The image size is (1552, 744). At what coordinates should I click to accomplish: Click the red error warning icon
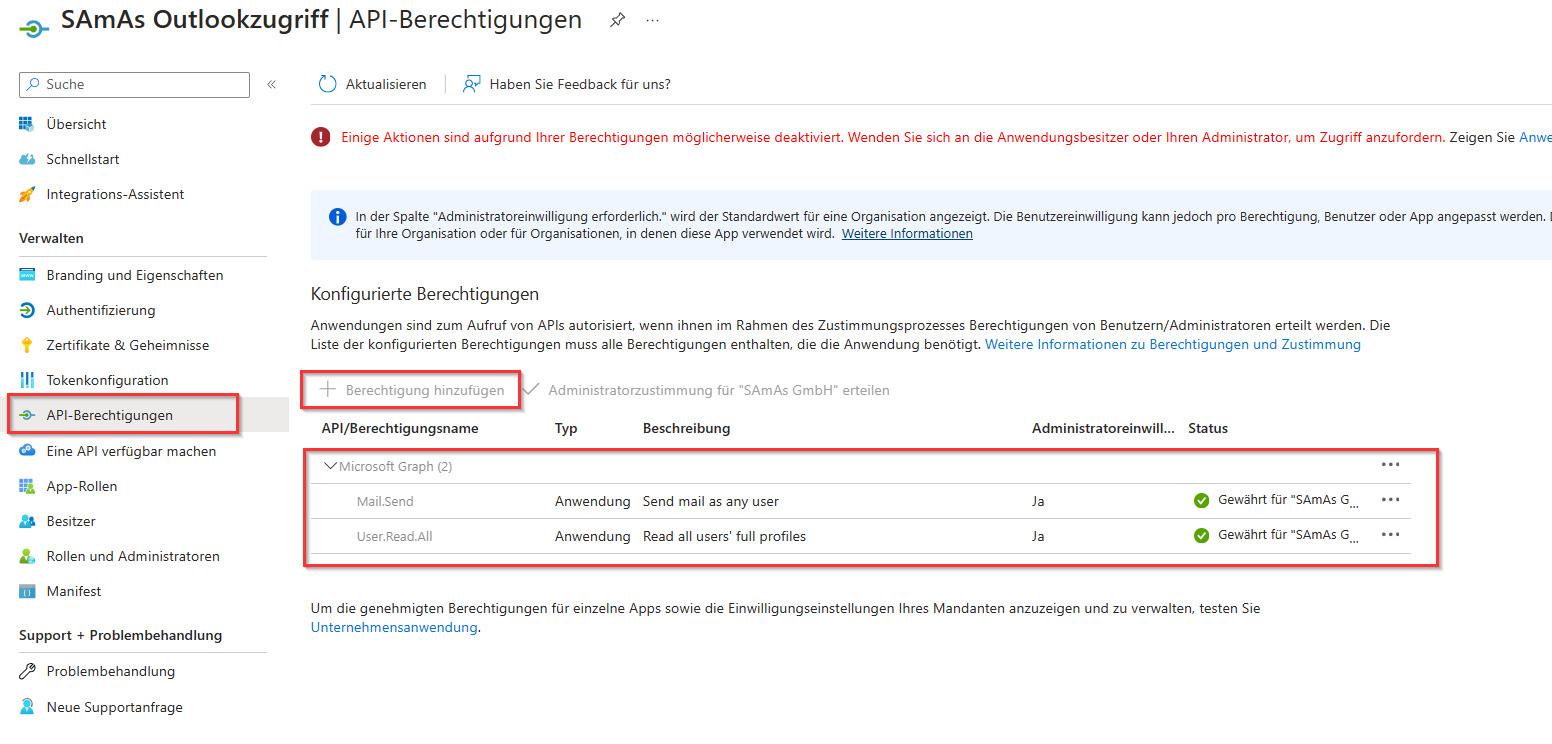click(320, 137)
